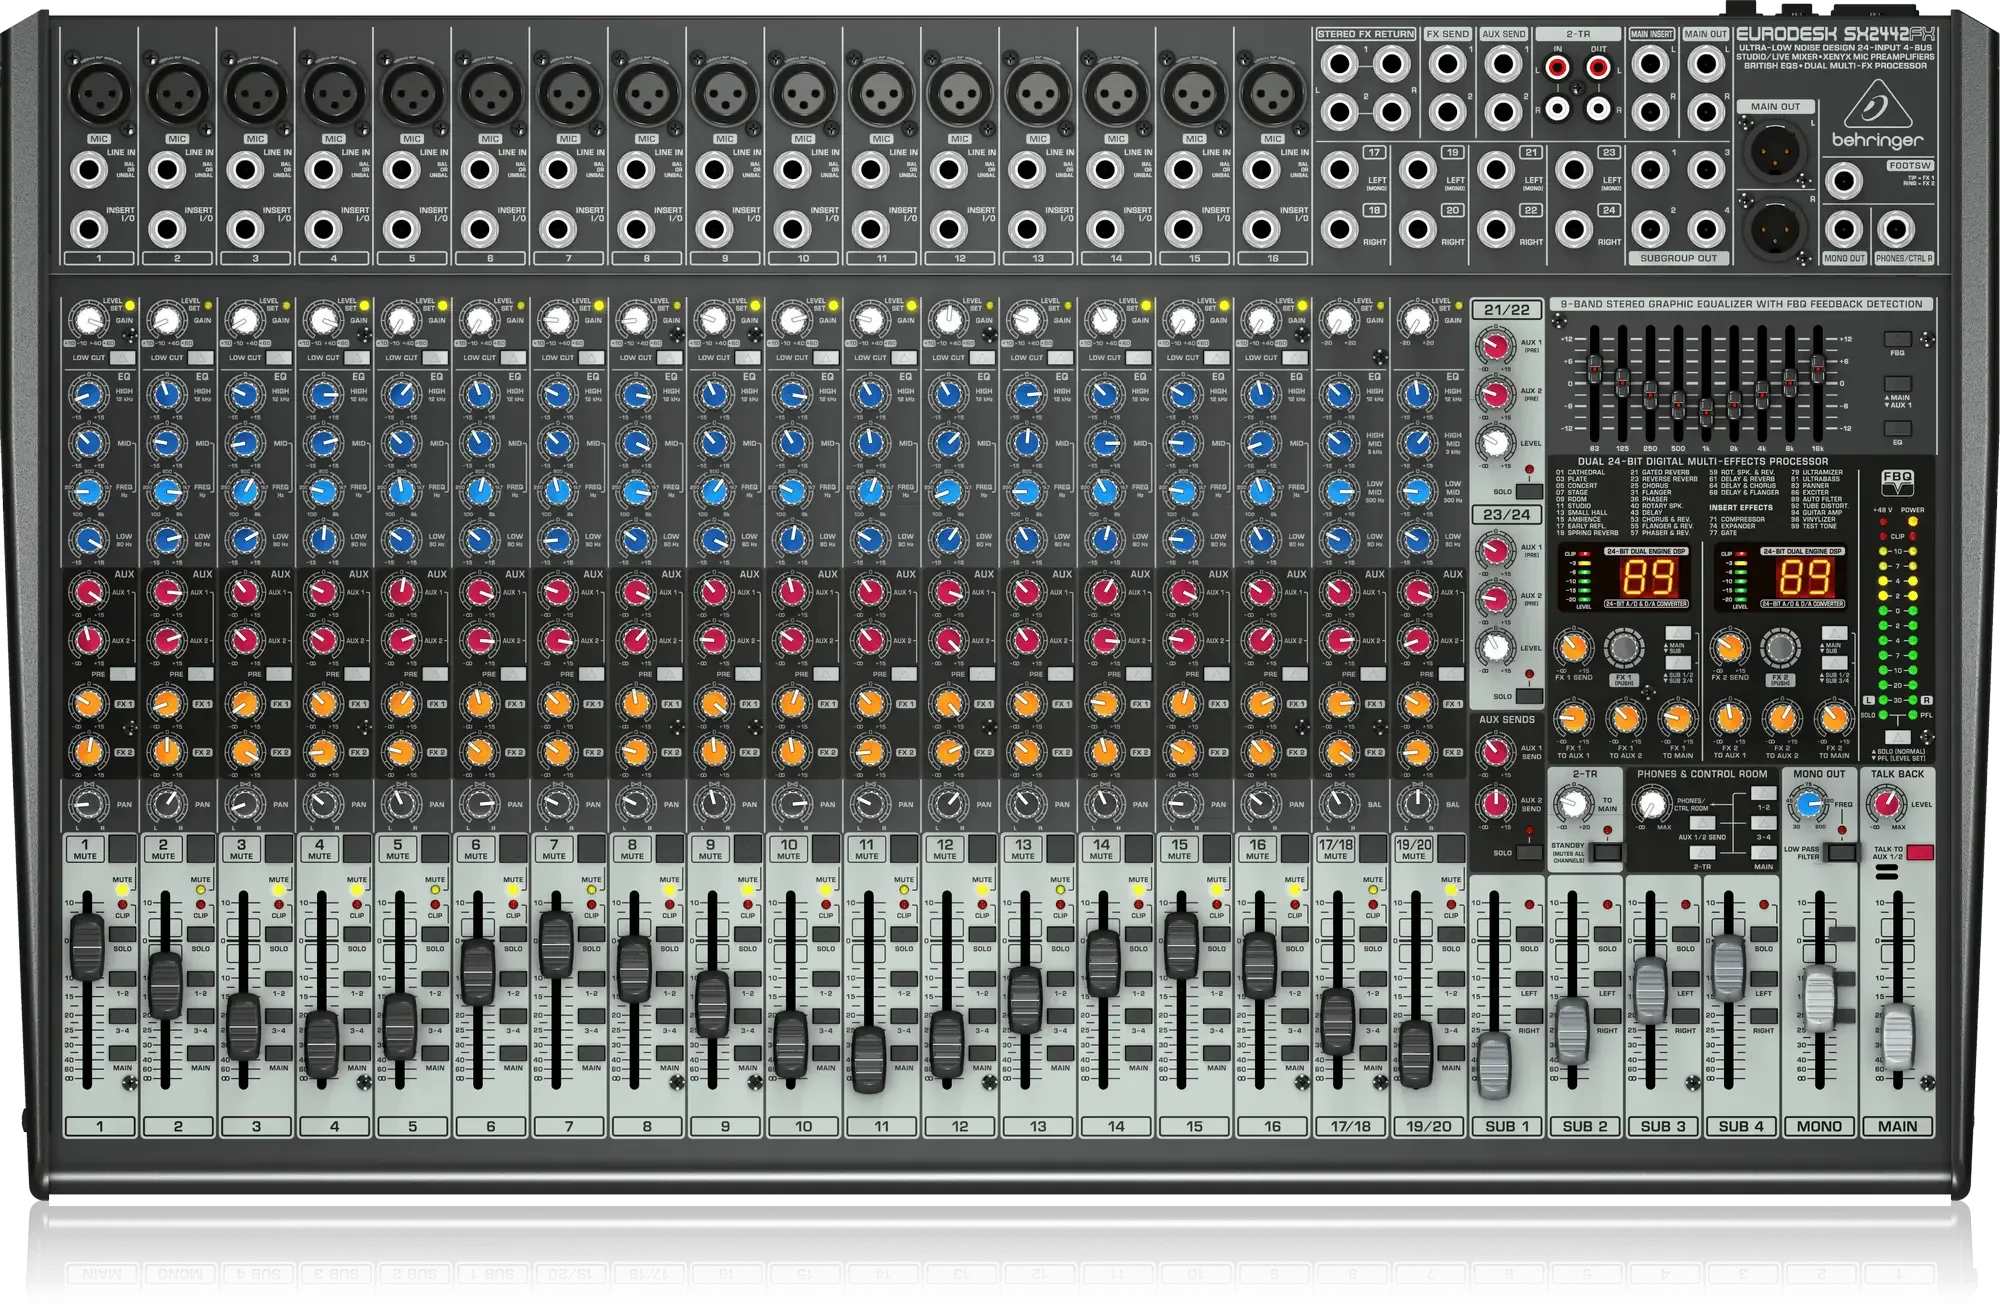Adjust the MONO OUT FREQ knob

pyautogui.click(x=1810, y=806)
